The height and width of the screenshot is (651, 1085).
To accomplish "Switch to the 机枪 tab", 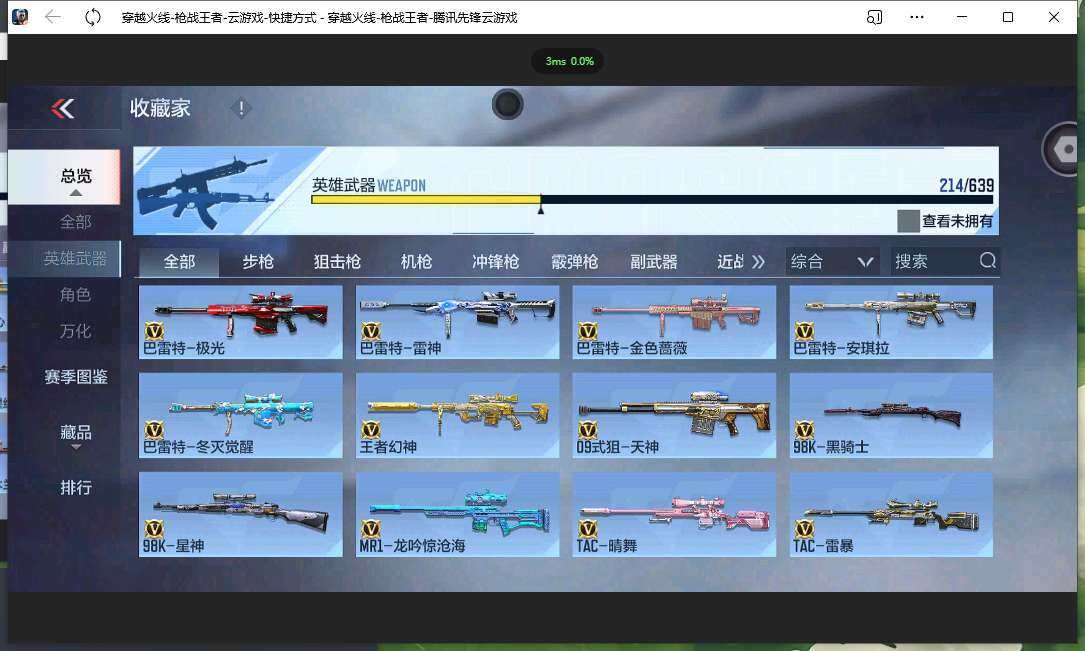I will point(416,262).
